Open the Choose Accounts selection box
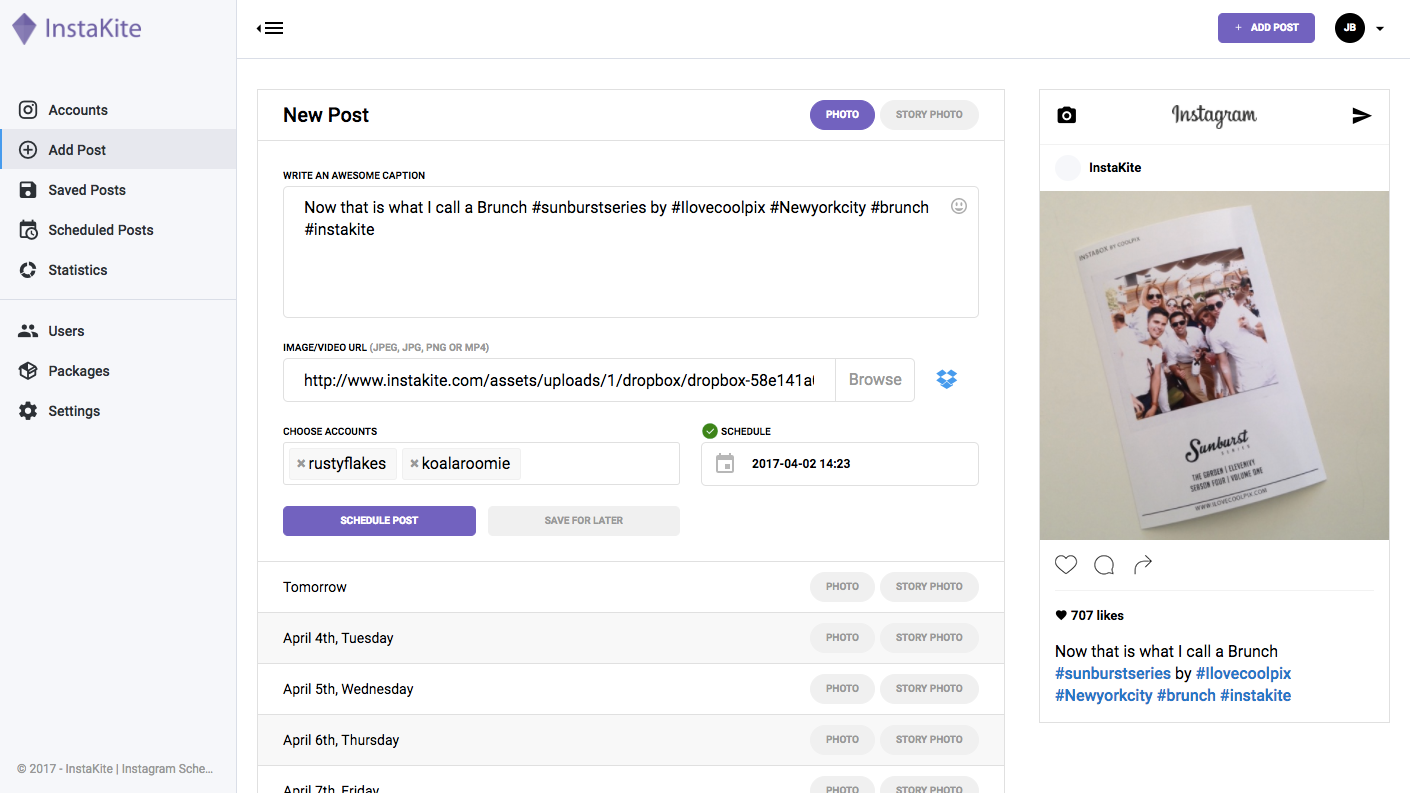 (481, 464)
